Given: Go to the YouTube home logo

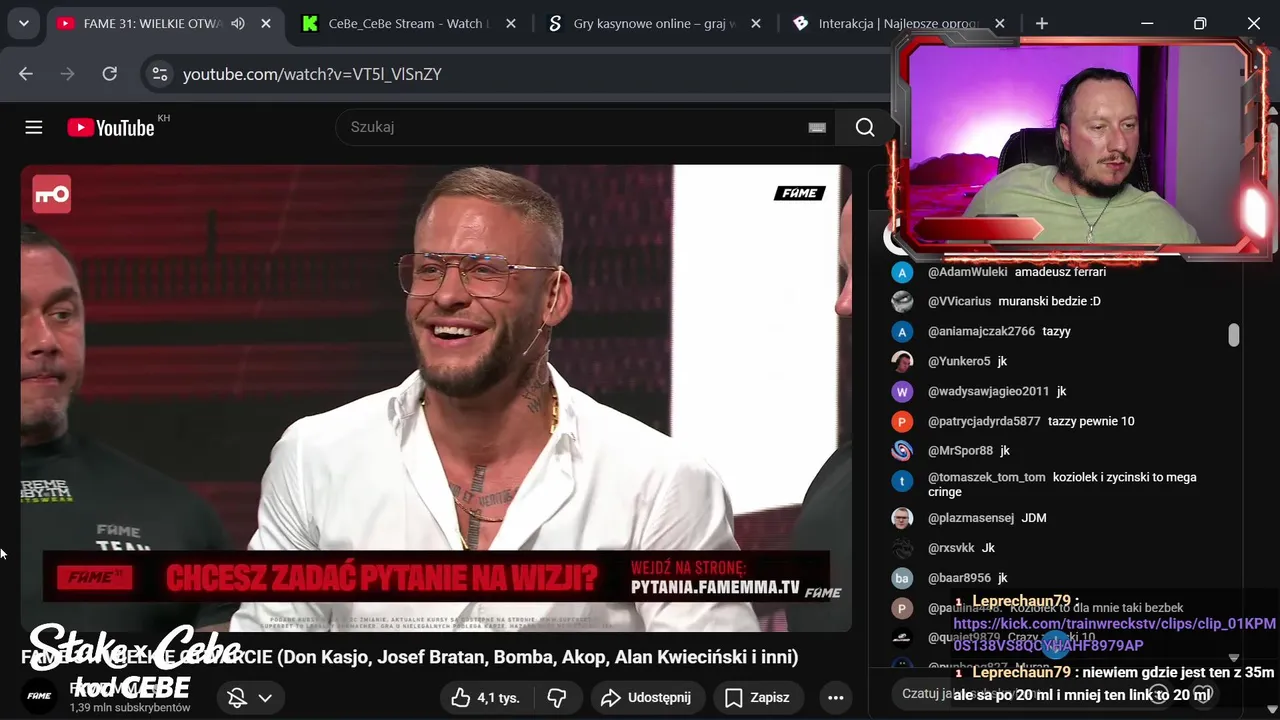Looking at the screenshot, I should [x=111, y=128].
